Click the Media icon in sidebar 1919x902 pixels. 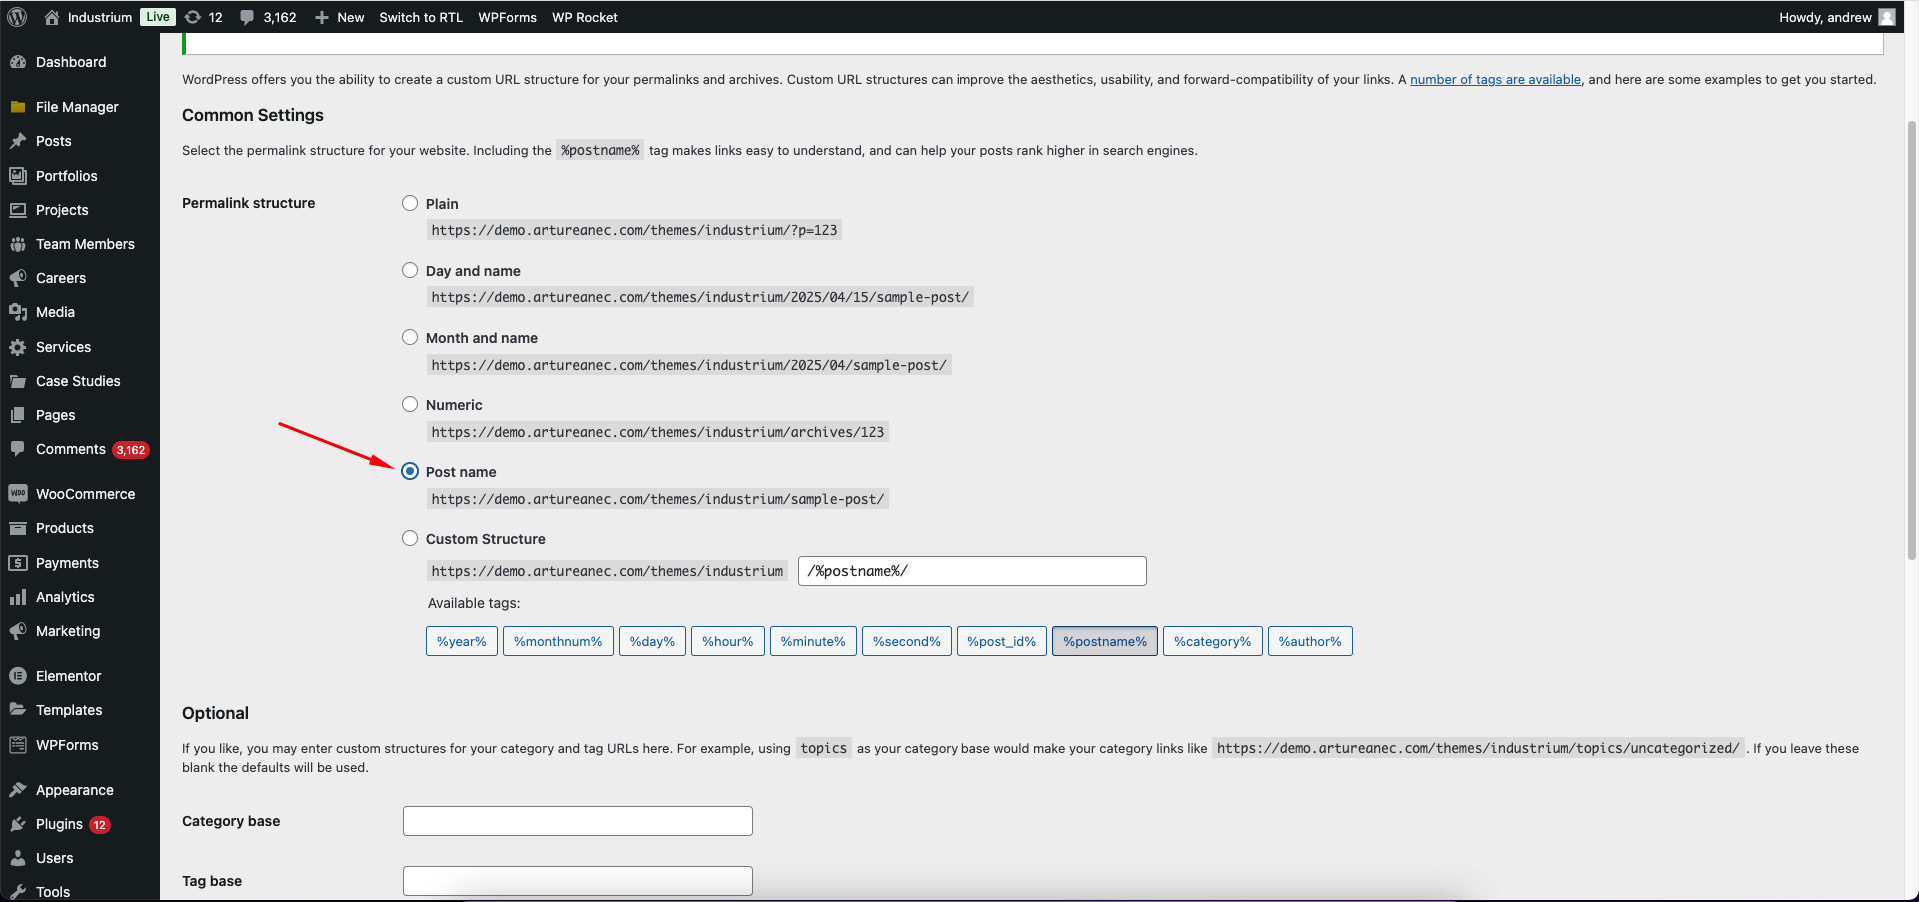(18, 312)
